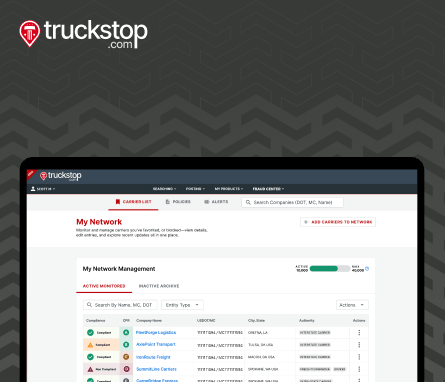Image resolution: width=445 pixels, height=382 pixels.
Task: Open the Active Monitored tab
Action: click(x=104, y=286)
